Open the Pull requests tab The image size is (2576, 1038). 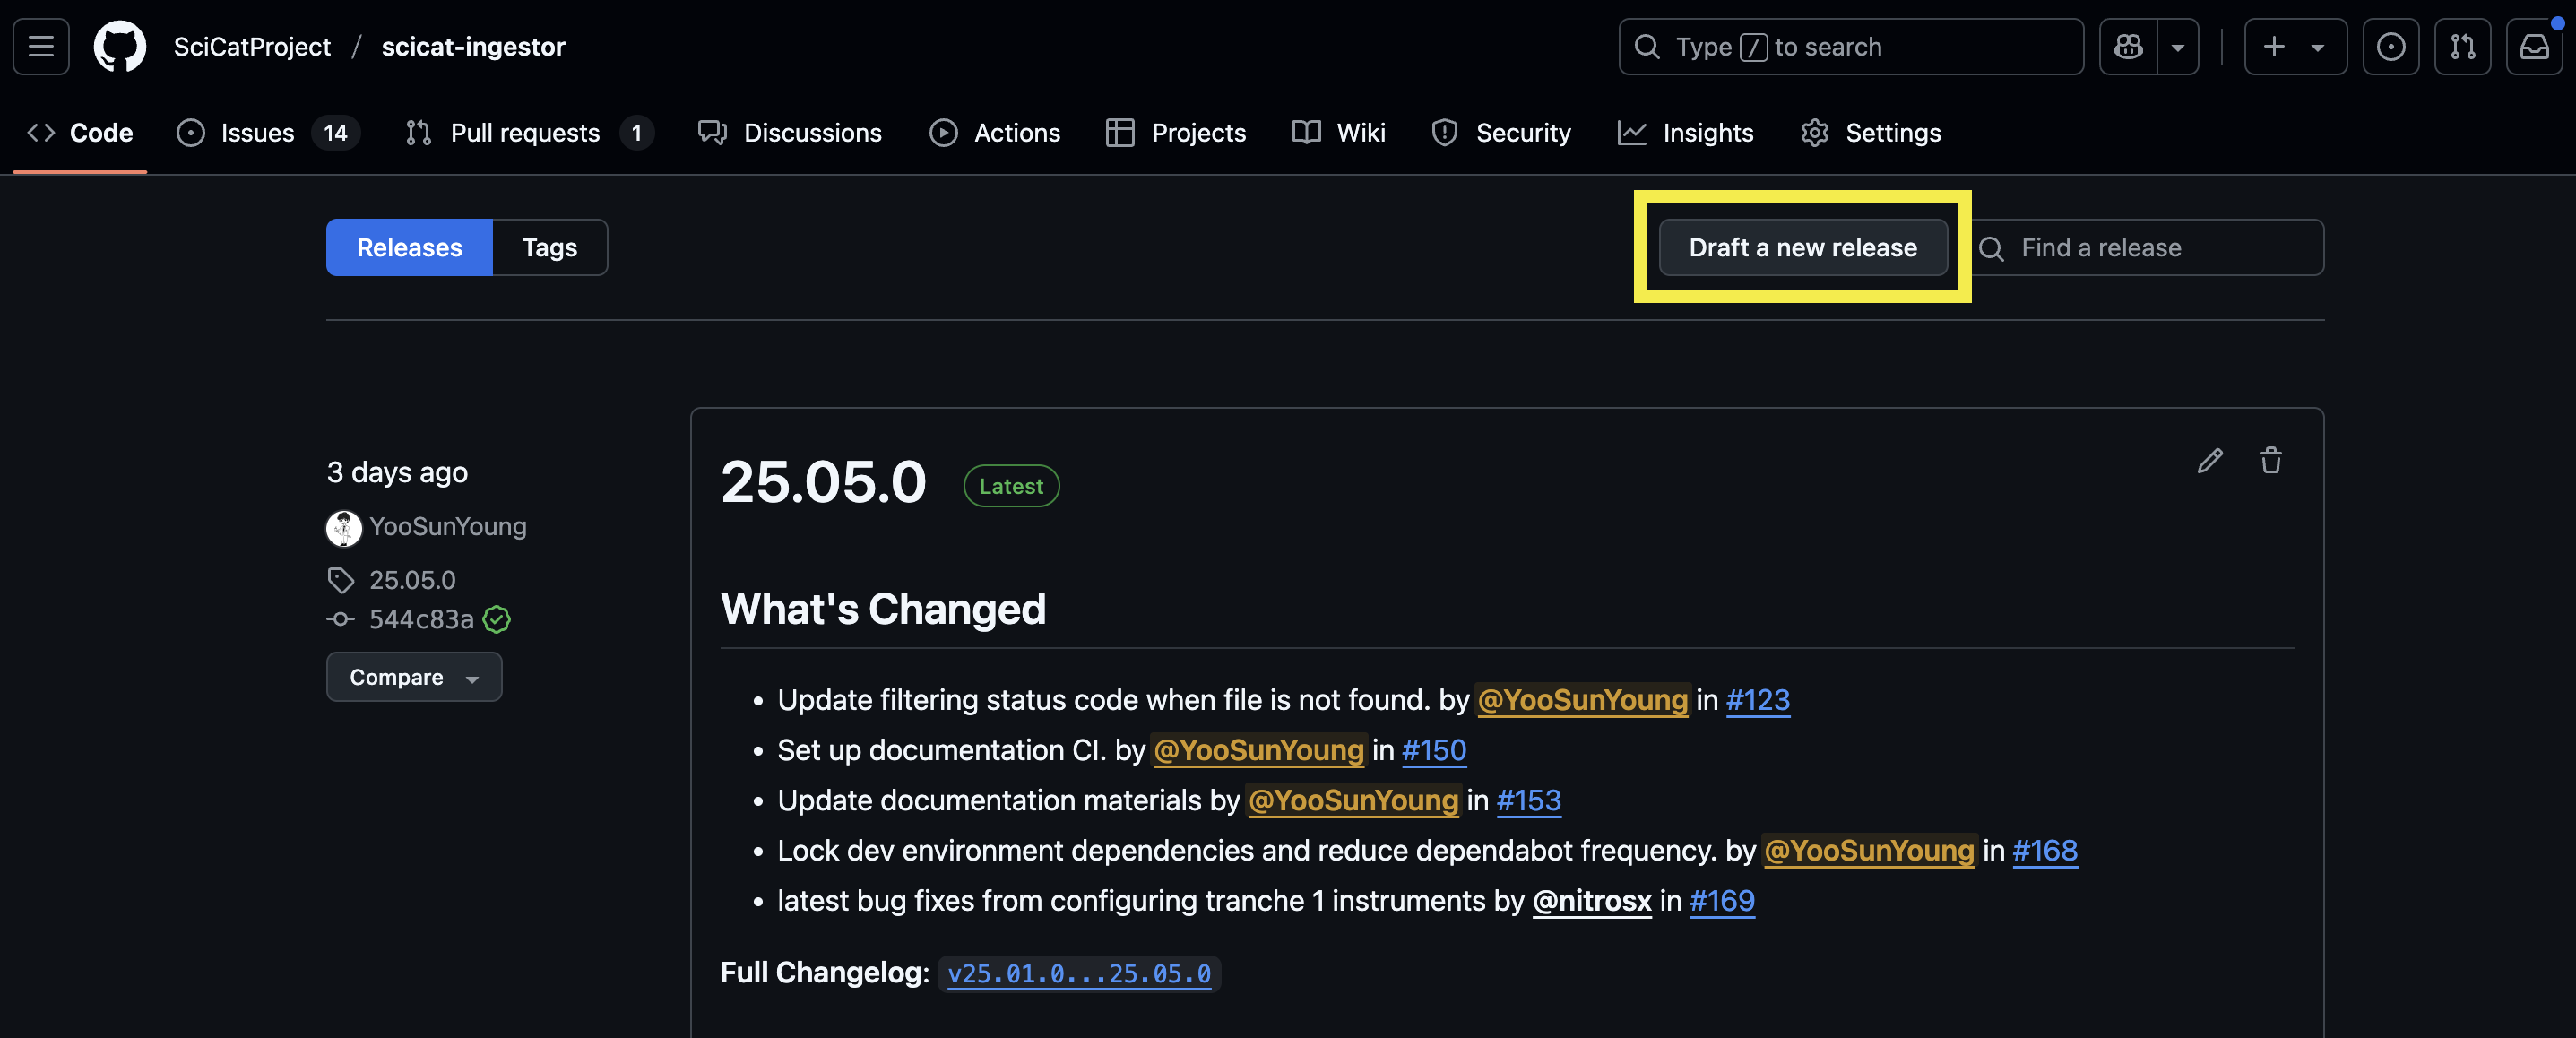coord(525,133)
